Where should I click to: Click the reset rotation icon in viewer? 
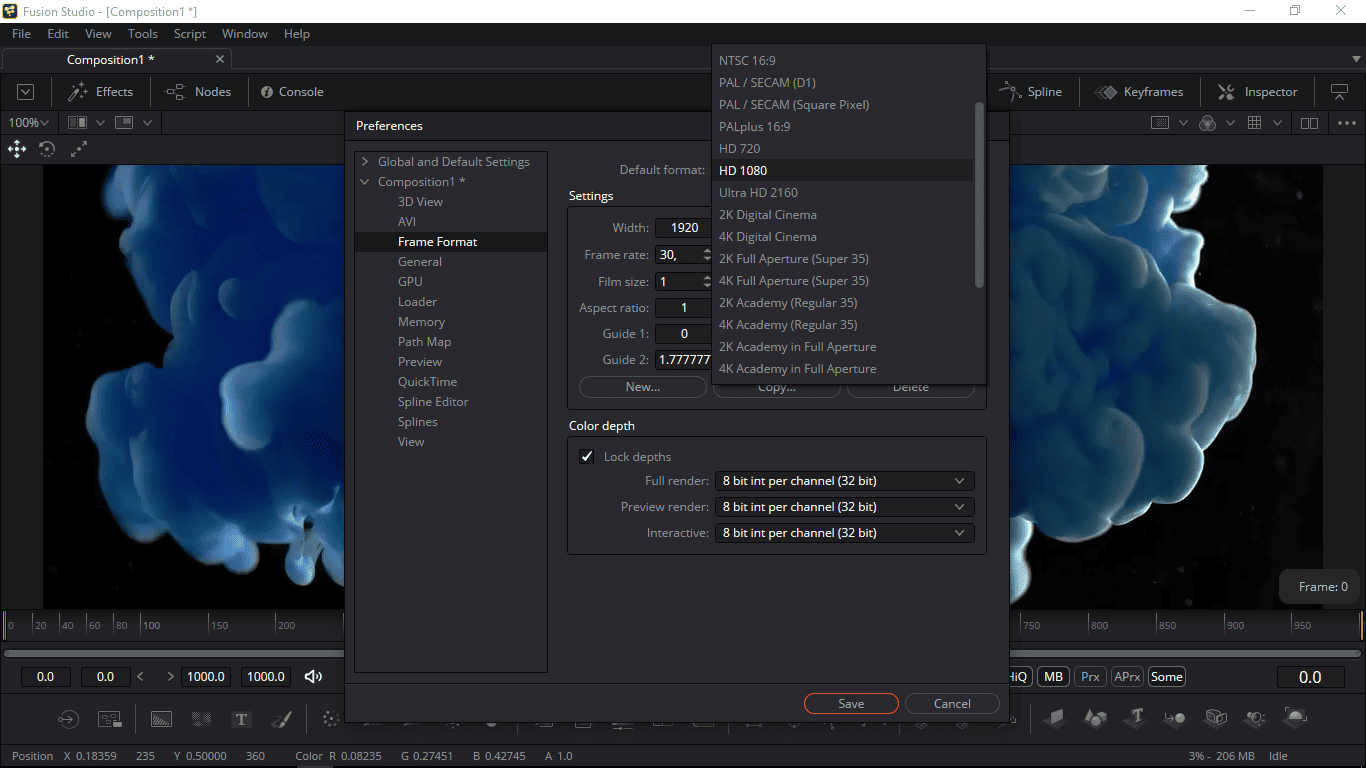47,149
